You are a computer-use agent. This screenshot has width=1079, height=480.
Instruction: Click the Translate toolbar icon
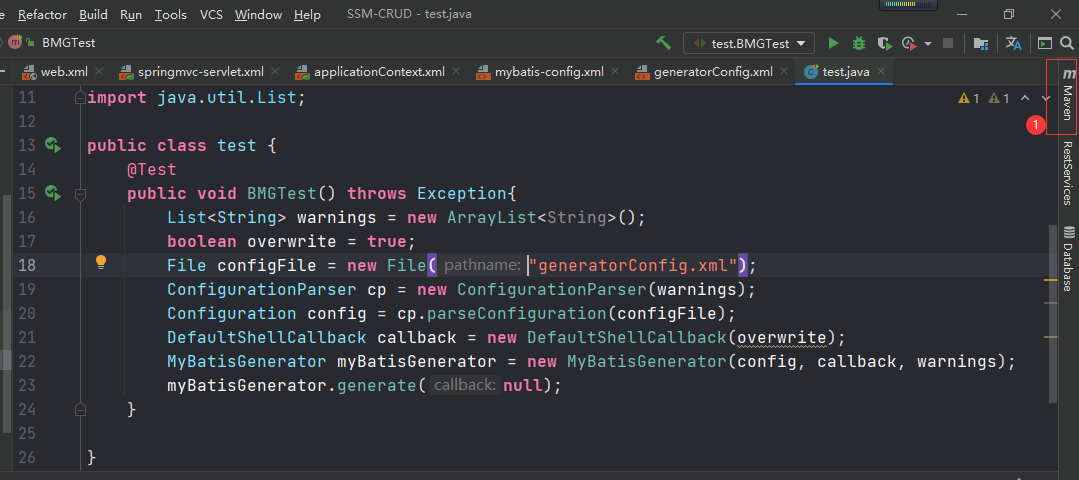tap(1014, 43)
